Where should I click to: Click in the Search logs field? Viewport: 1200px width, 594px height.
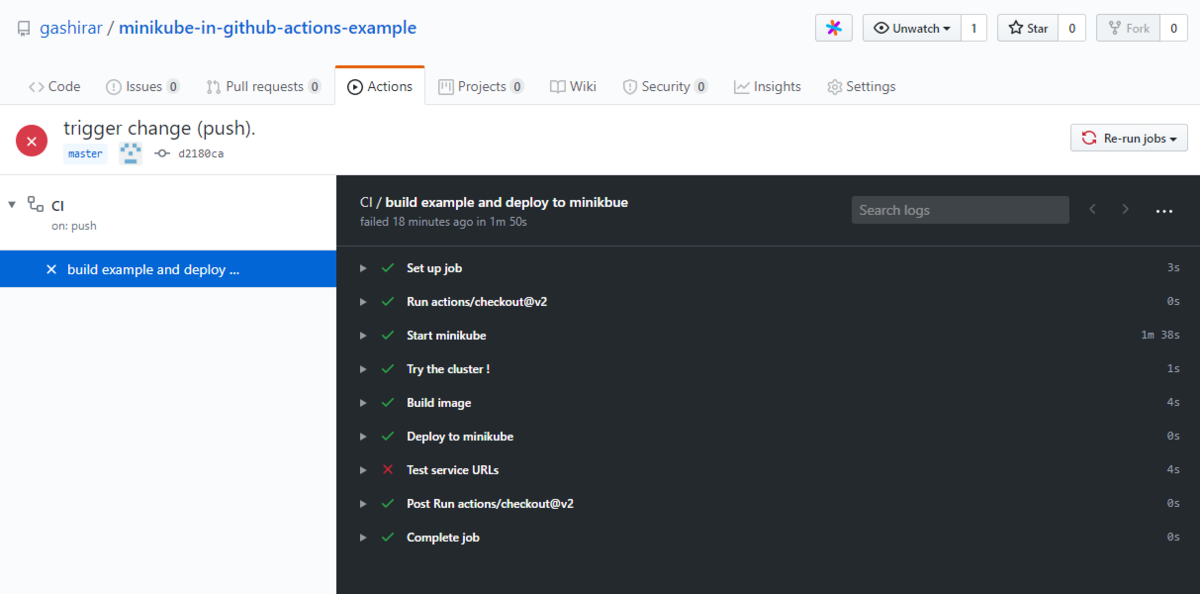tap(960, 210)
